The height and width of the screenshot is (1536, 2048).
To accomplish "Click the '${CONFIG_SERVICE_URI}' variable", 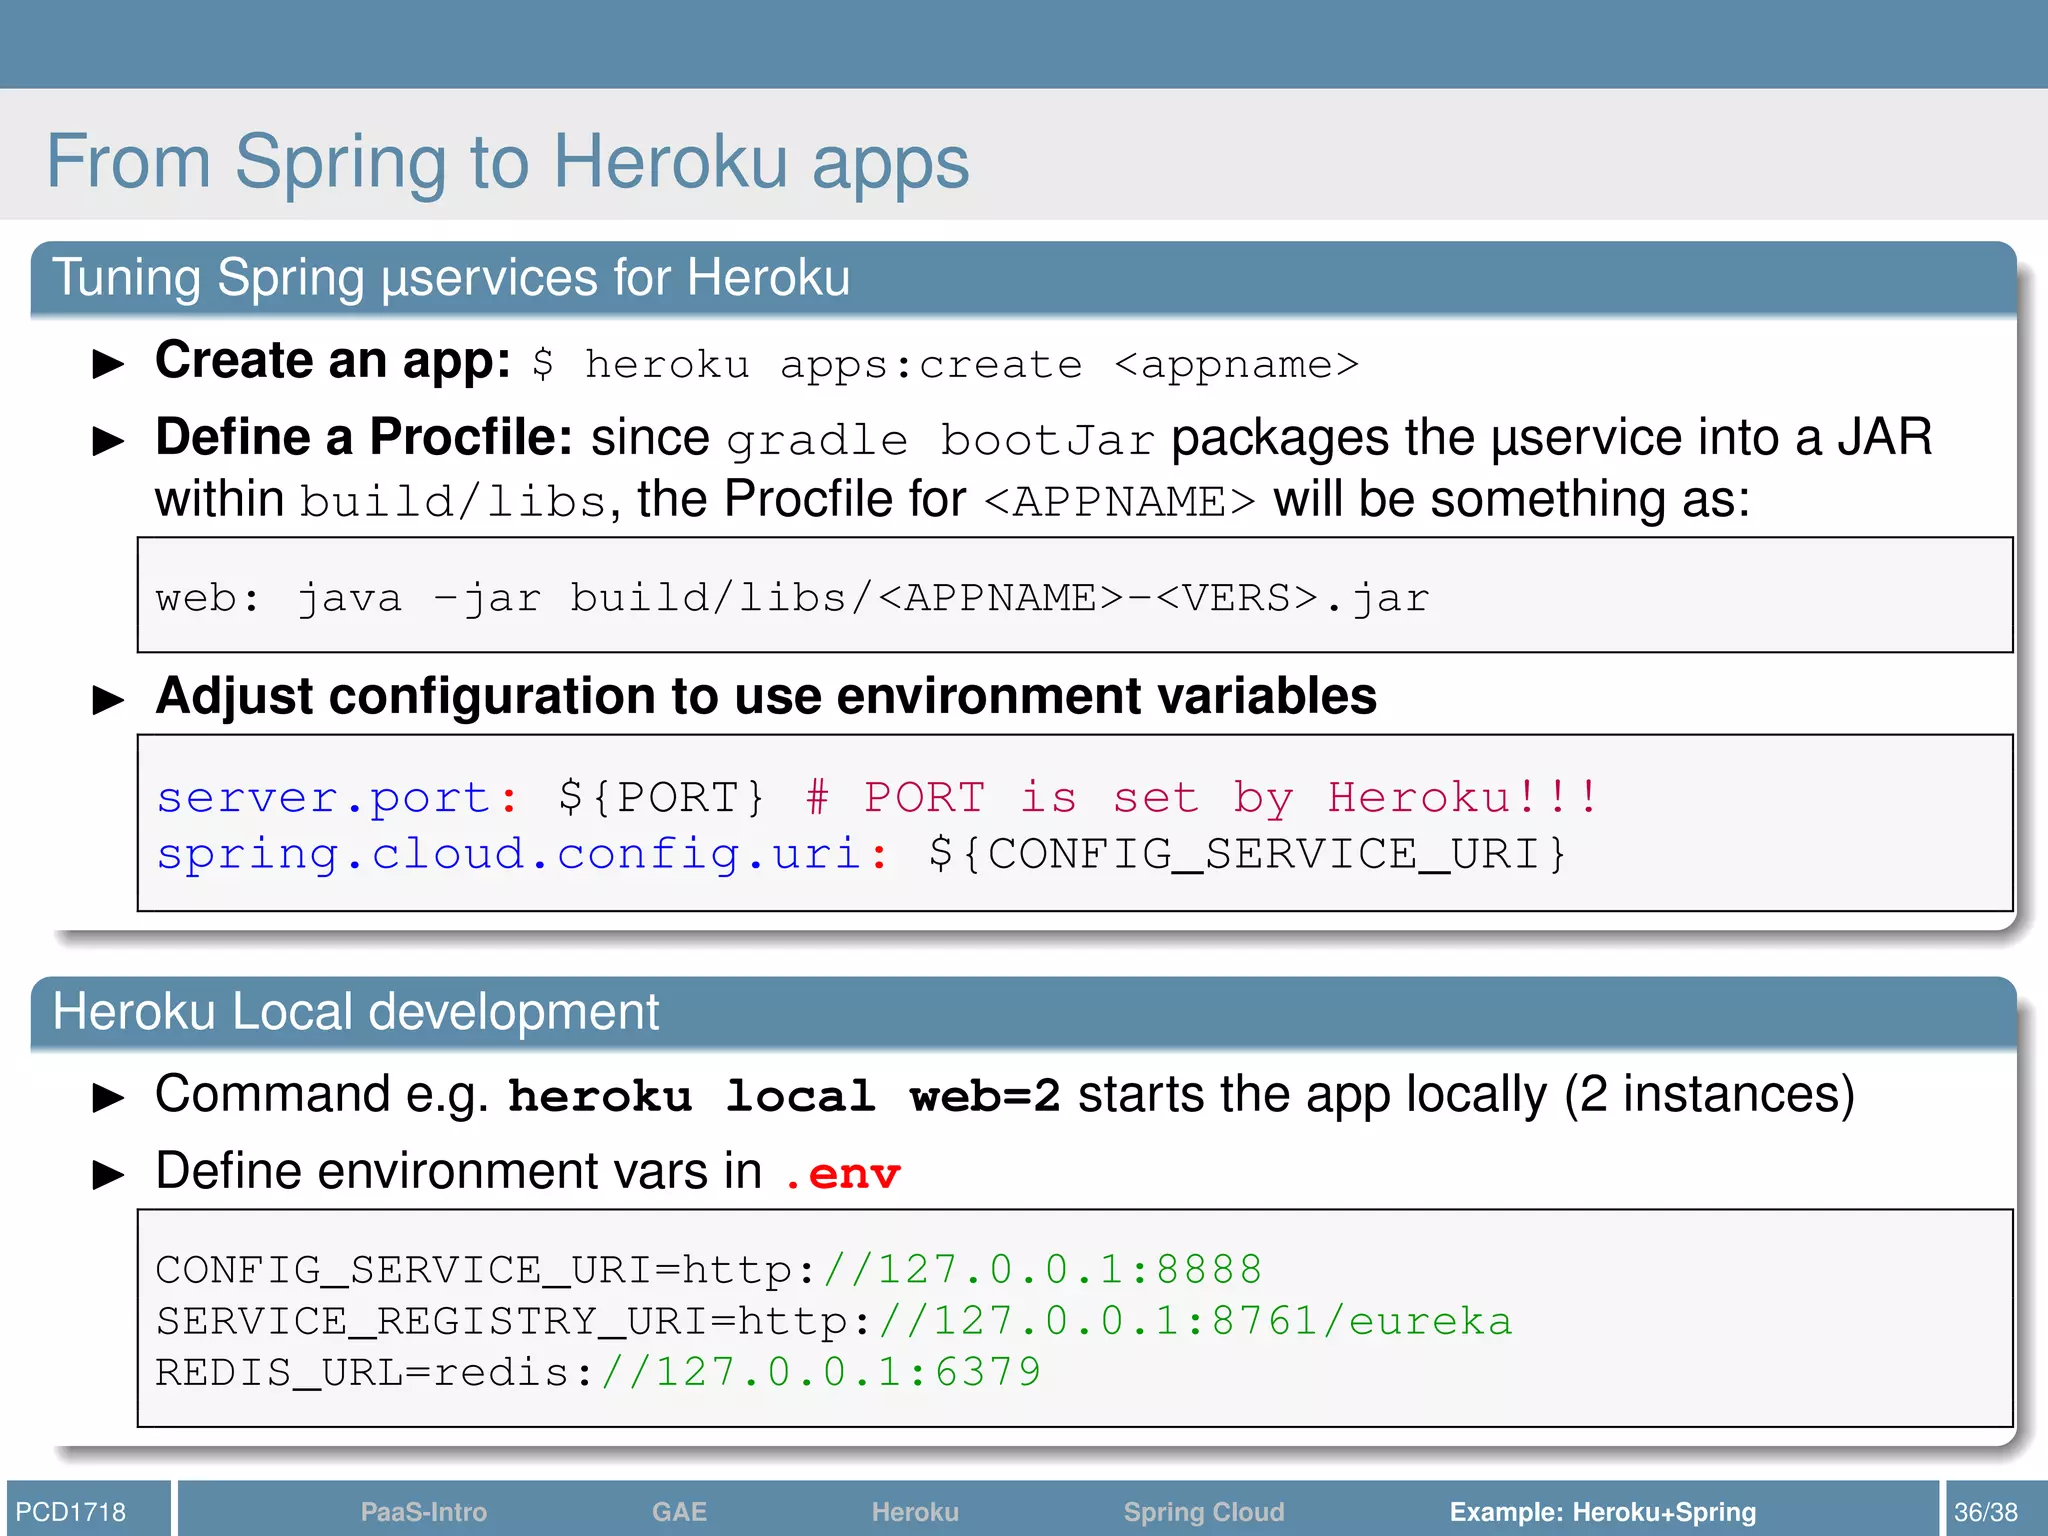I will tap(1248, 854).
